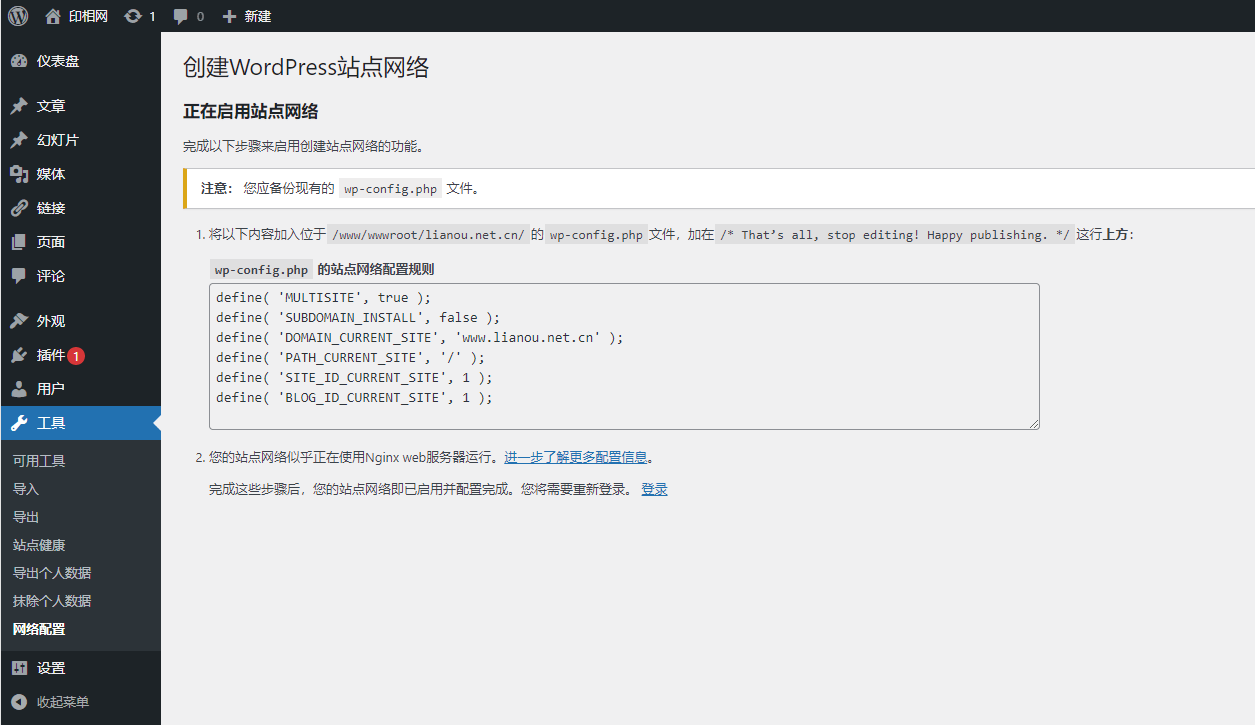Image resolution: width=1255 pixels, height=725 pixels.
Task: Open the 仪表盘 menu
Action: (80, 61)
